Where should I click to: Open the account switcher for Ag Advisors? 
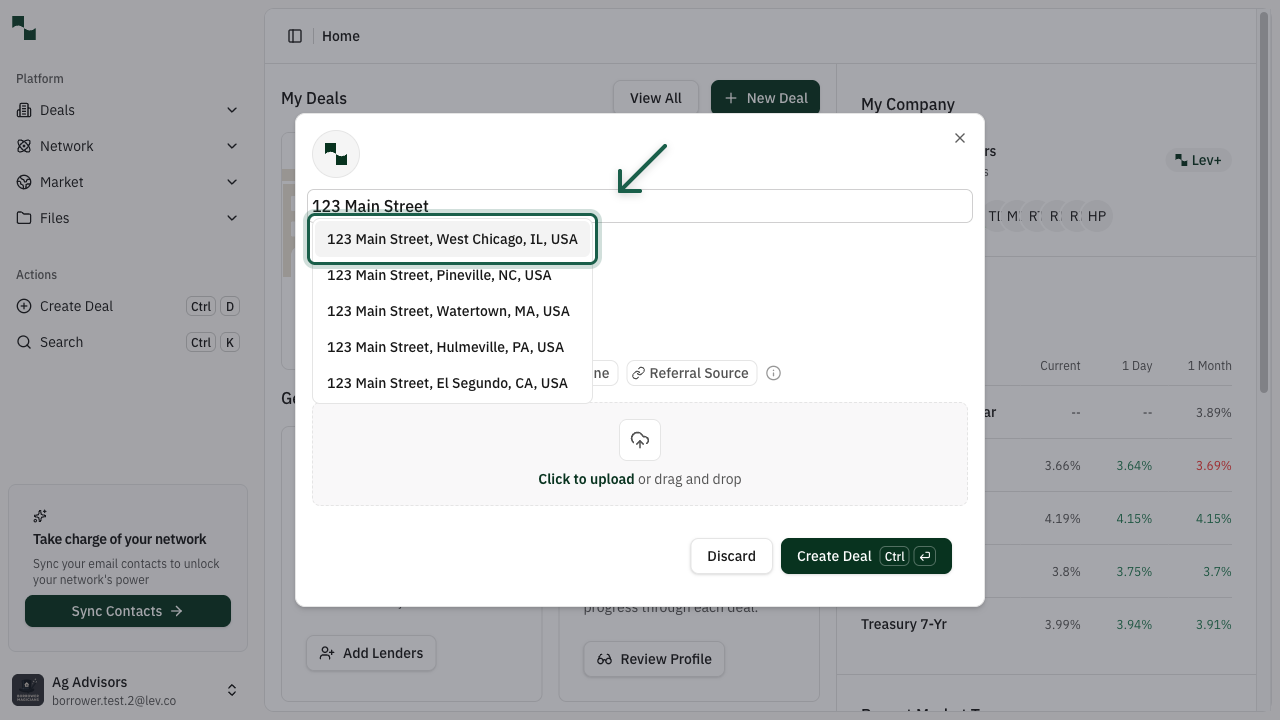232,690
